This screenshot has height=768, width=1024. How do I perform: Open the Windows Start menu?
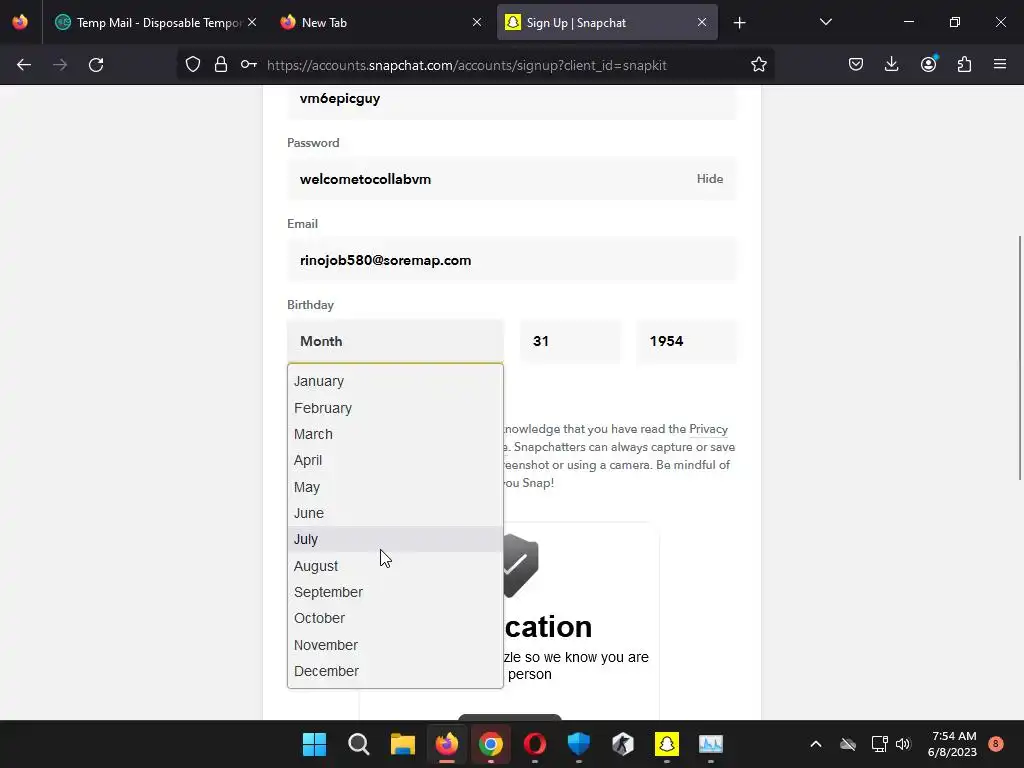pos(314,744)
